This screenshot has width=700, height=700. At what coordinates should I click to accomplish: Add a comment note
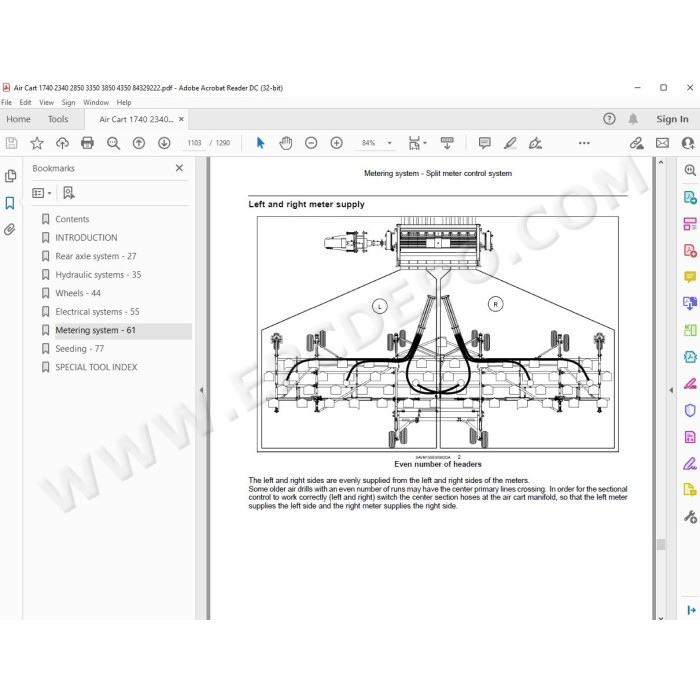click(x=484, y=143)
